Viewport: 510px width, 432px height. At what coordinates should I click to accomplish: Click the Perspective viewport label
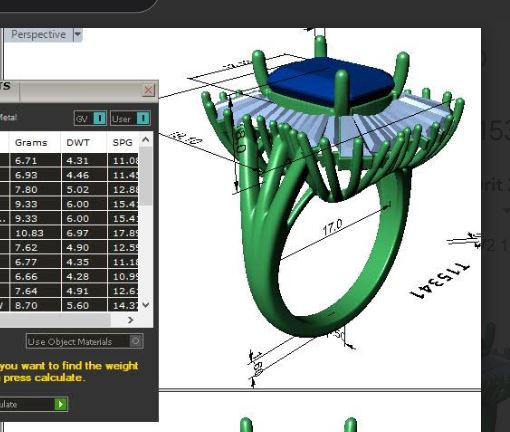(38, 34)
